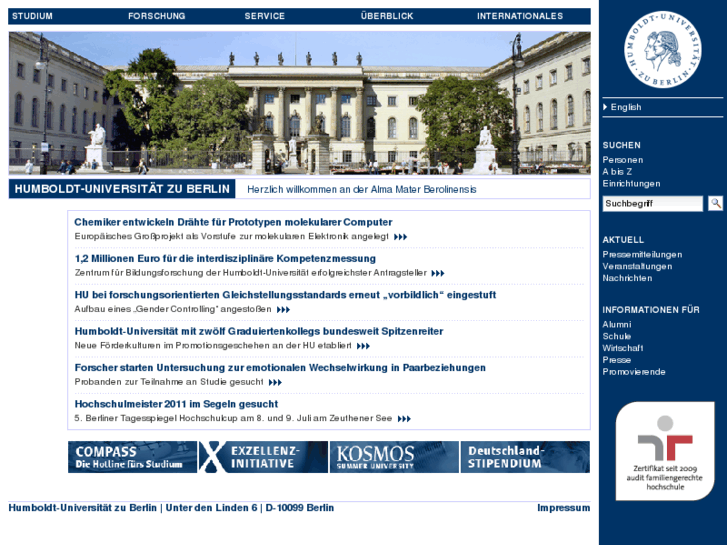Open Veranstaltungen under Aktuell
This screenshot has width=727, height=545.
point(637,266)
